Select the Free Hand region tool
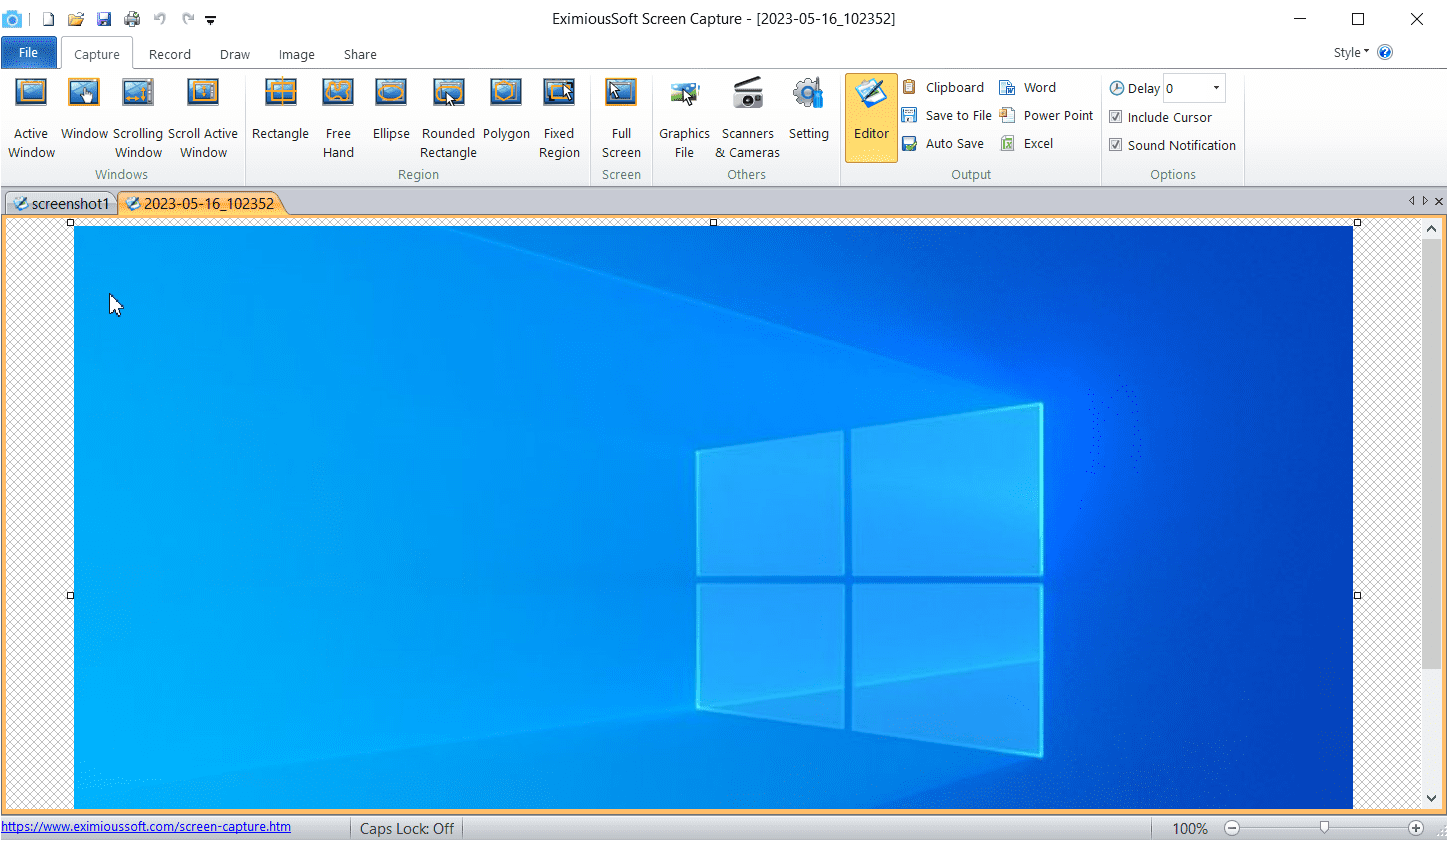Viewport: 1448px width, 841px height. click(338, 118)
